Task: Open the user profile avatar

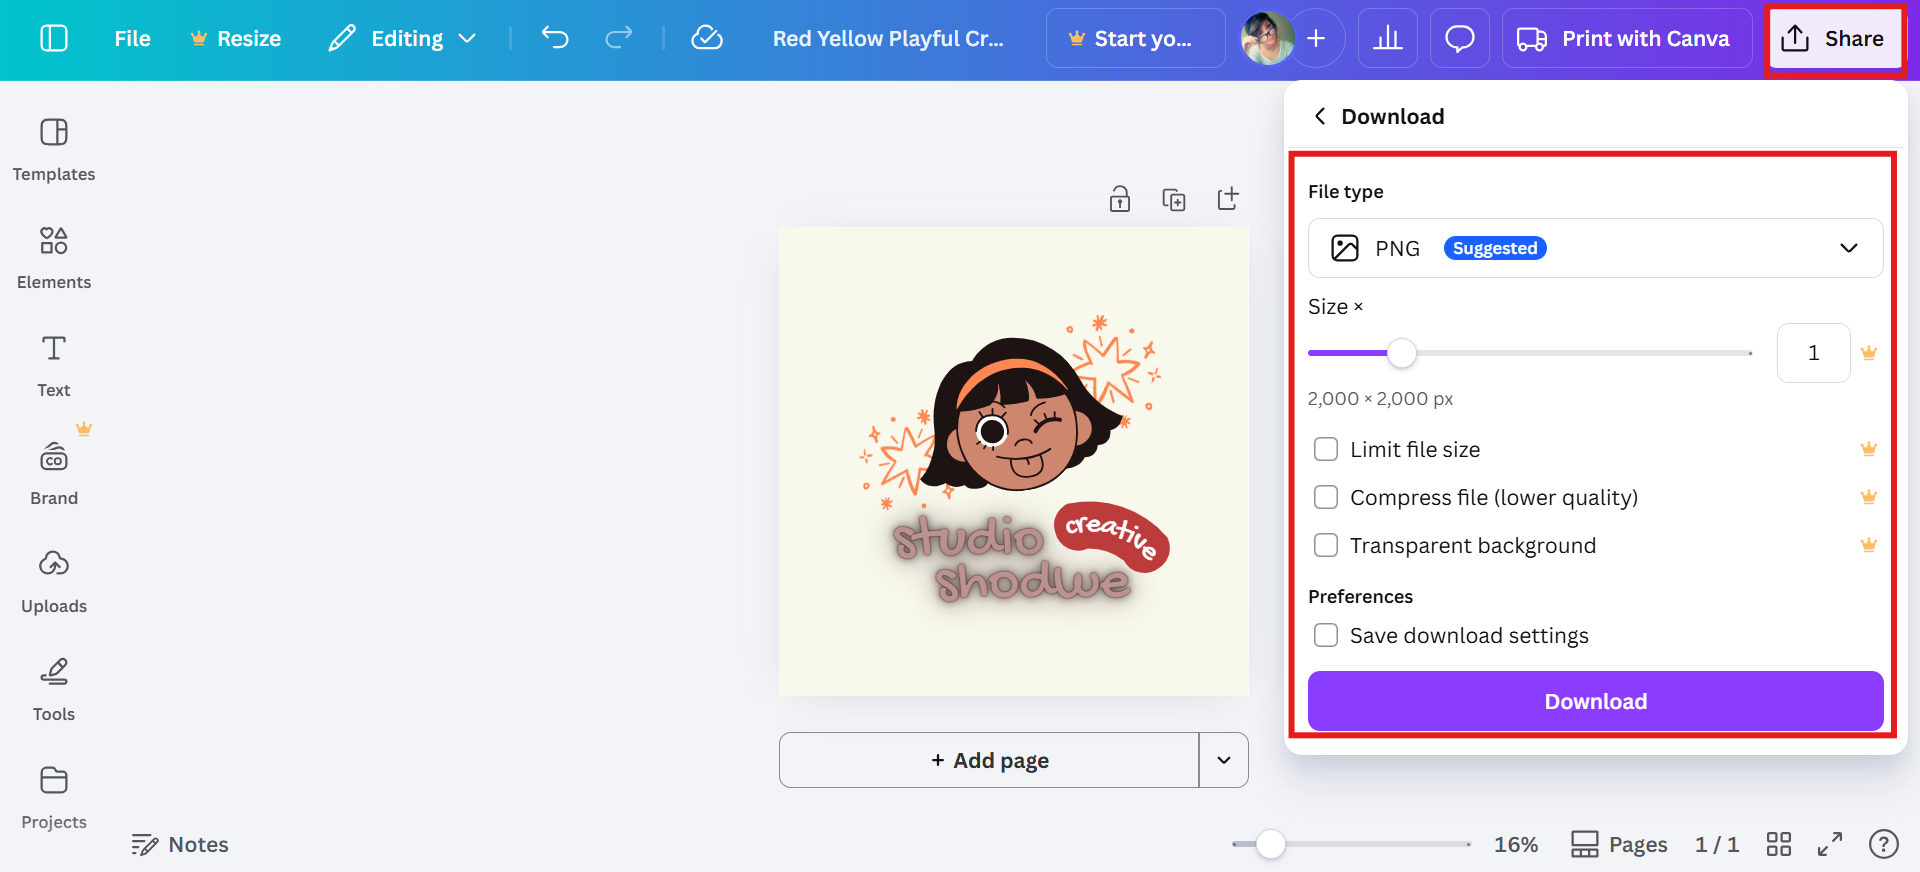Action: click(x=1267, y=38)
